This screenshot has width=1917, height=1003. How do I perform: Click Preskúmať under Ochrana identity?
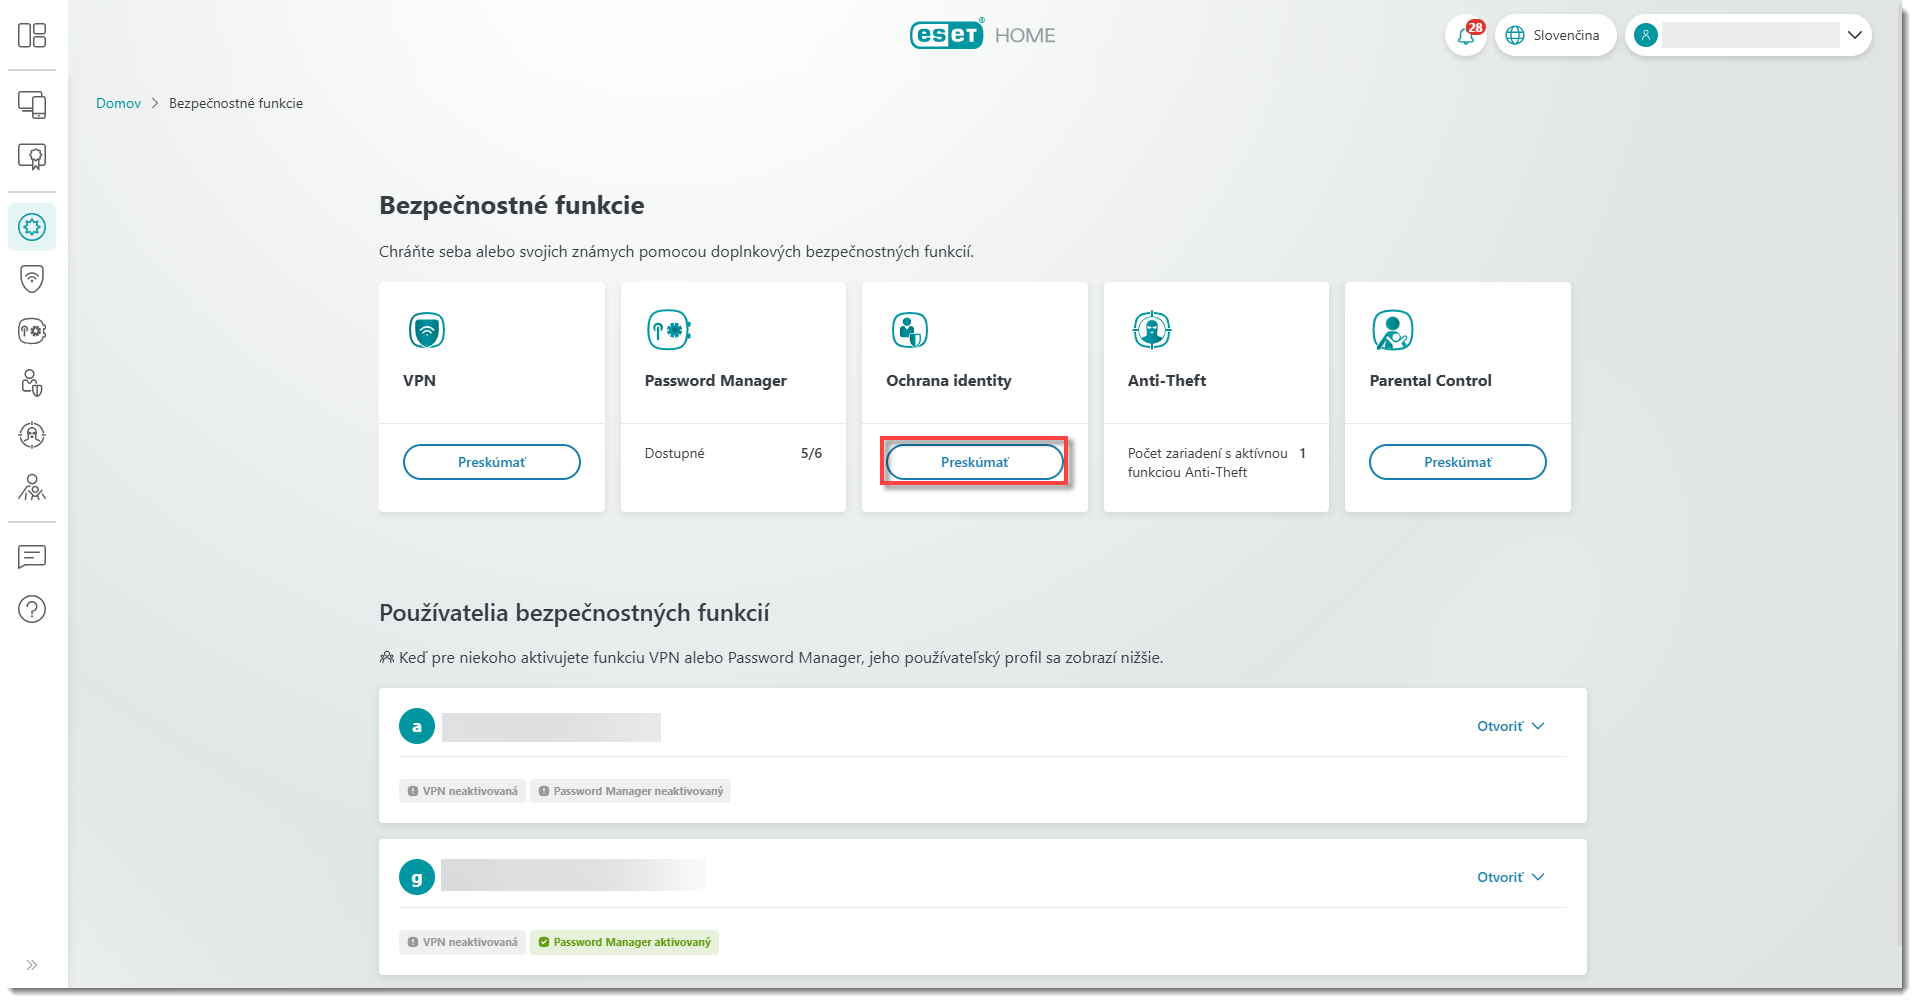(974, 462)
